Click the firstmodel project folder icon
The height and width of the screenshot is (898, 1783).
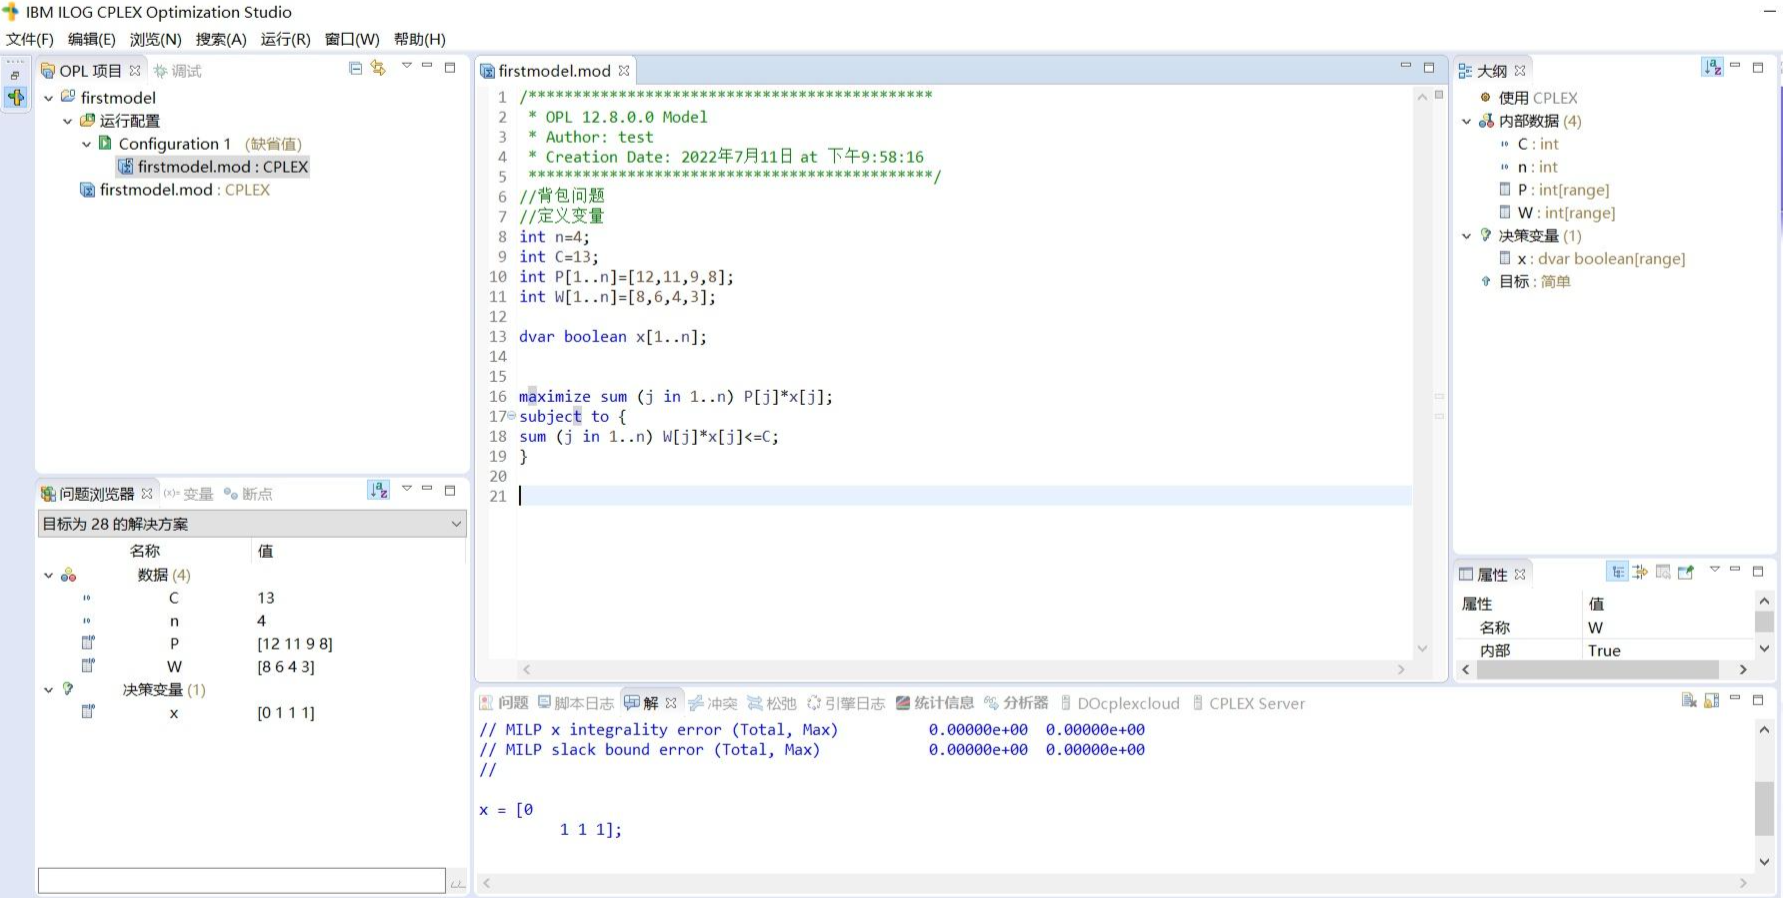pyautogui.click(x=68, y=97)
